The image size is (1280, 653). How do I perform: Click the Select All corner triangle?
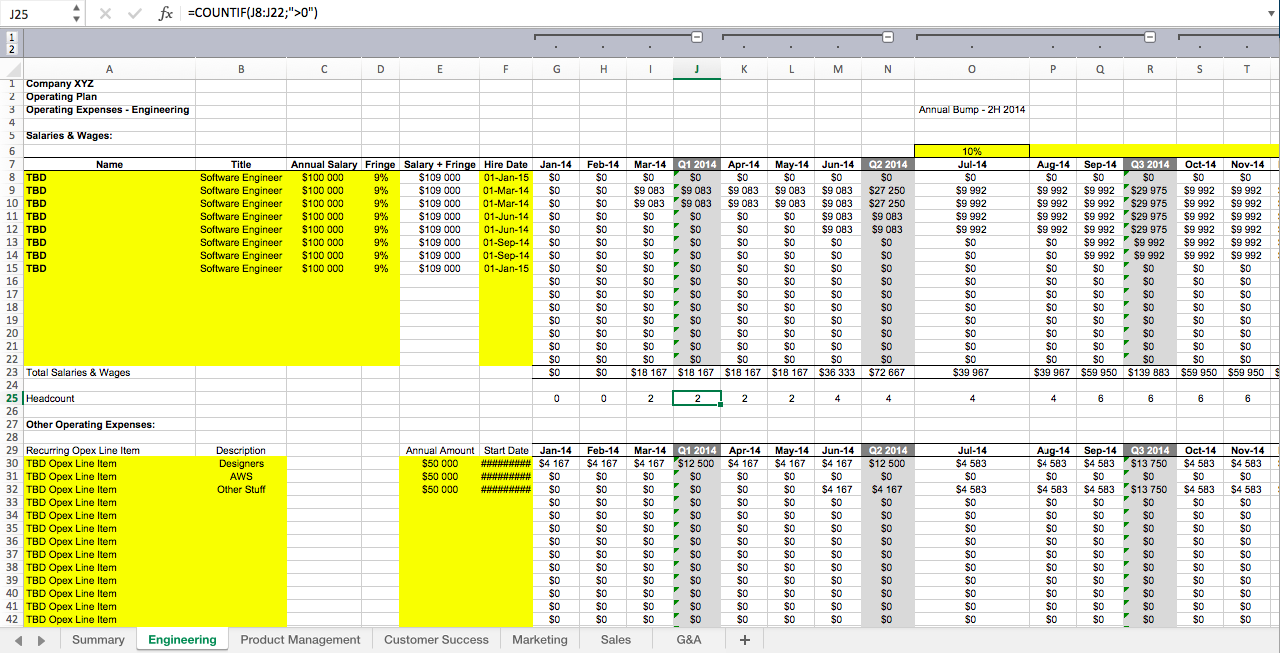pos(12,68)
